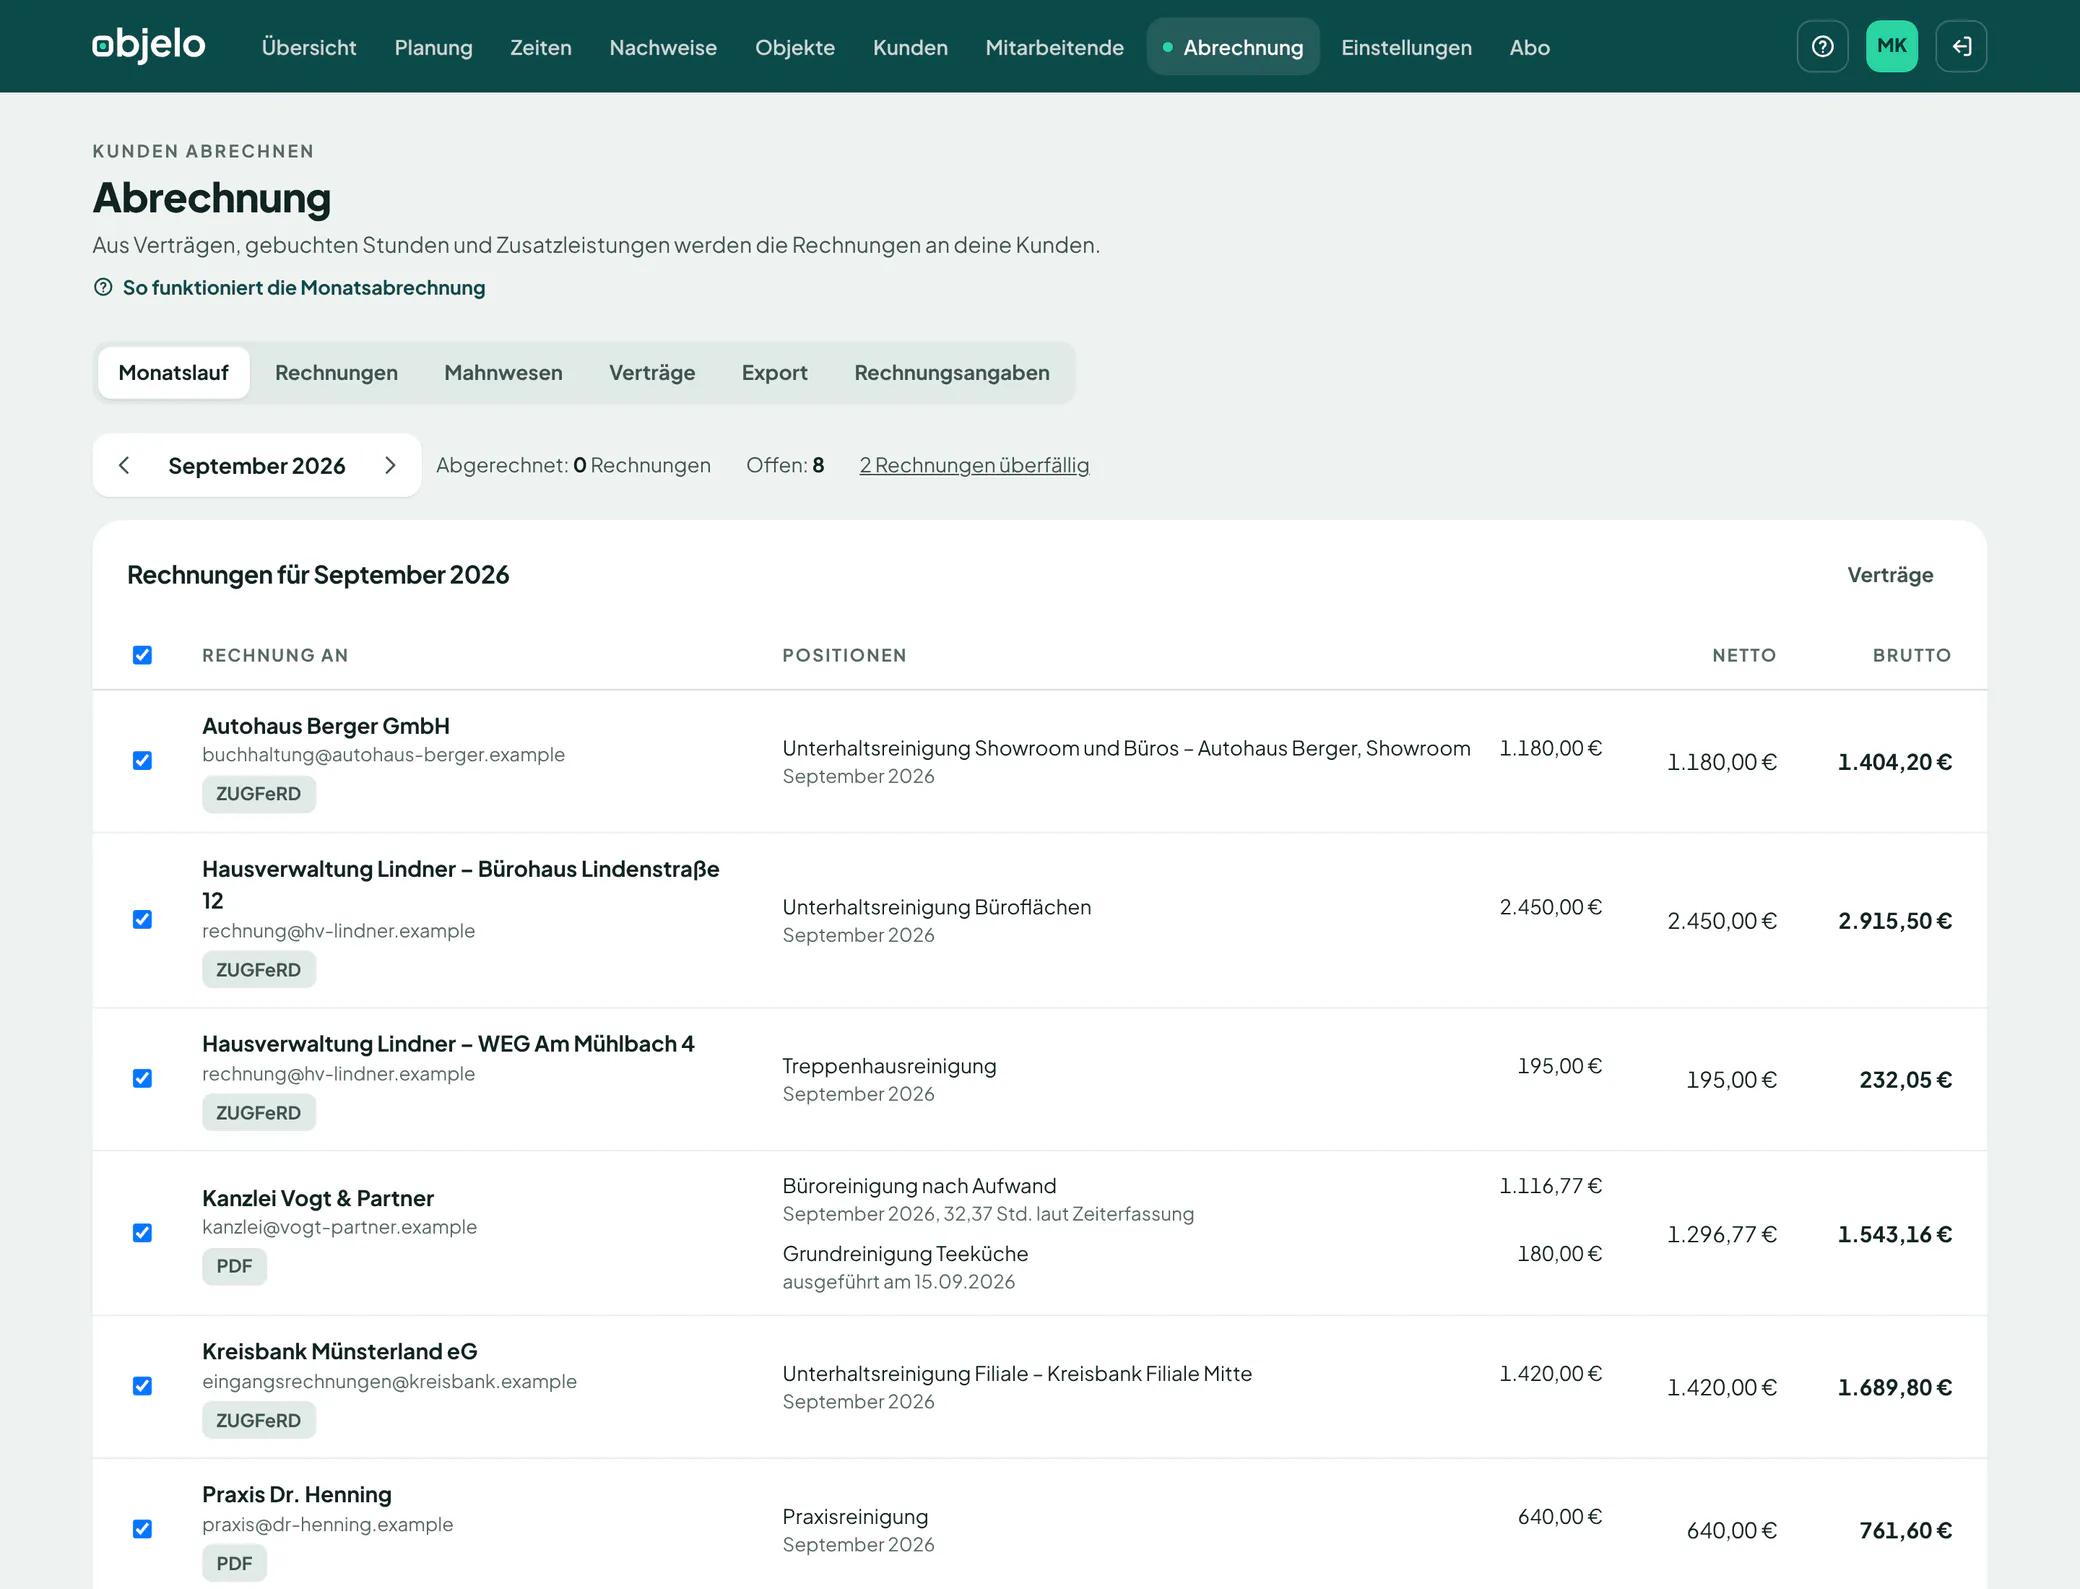Open the MK user avatar
The width and height of the screenshot is (2080, 1589).
point(1891,46)
